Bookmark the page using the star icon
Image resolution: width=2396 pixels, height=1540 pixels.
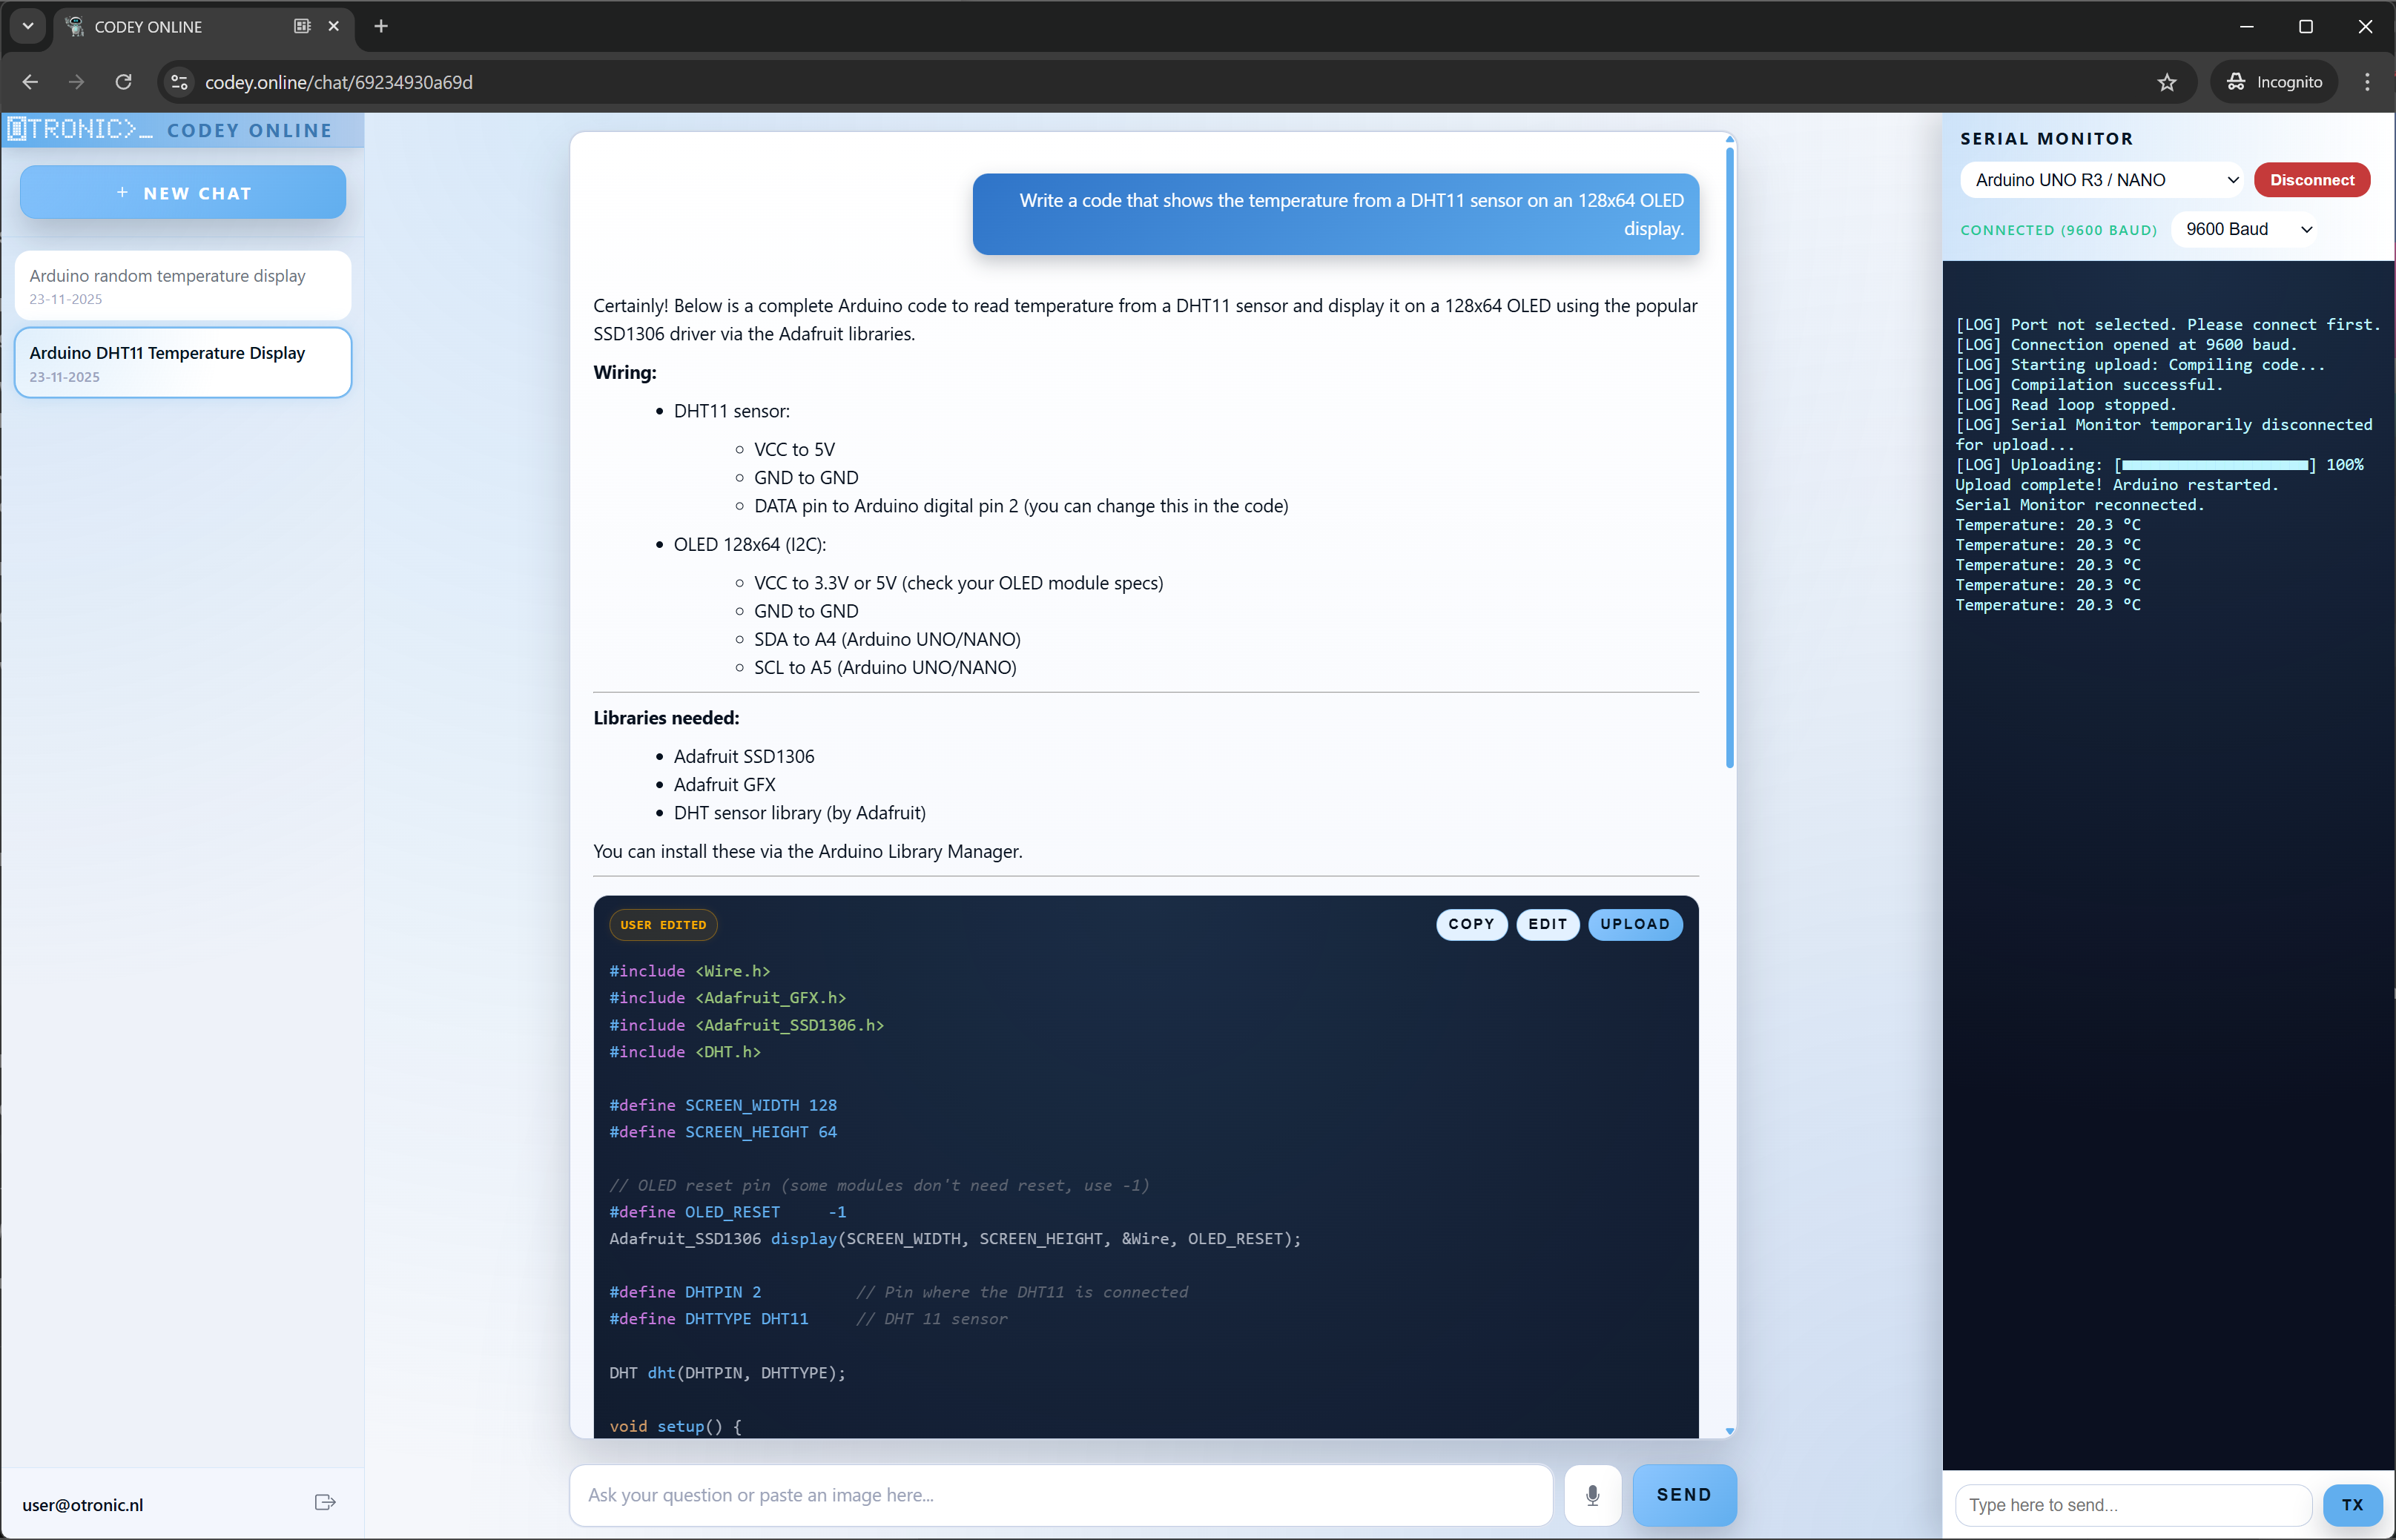2167,82
